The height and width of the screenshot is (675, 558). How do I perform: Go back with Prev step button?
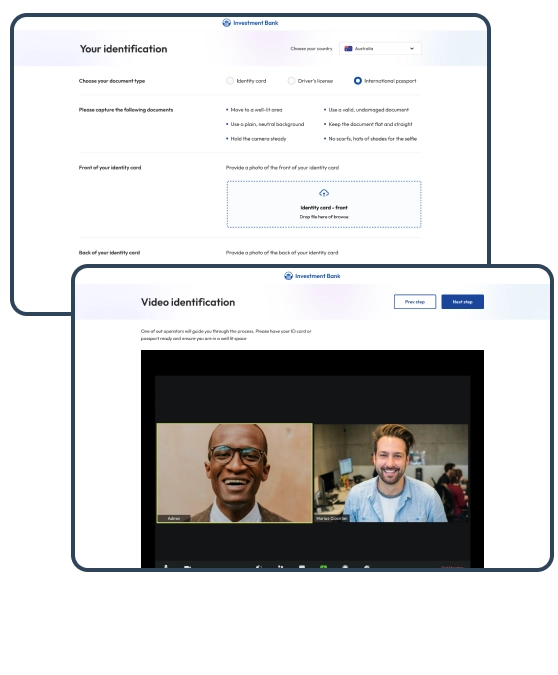[x=415, y=302]
